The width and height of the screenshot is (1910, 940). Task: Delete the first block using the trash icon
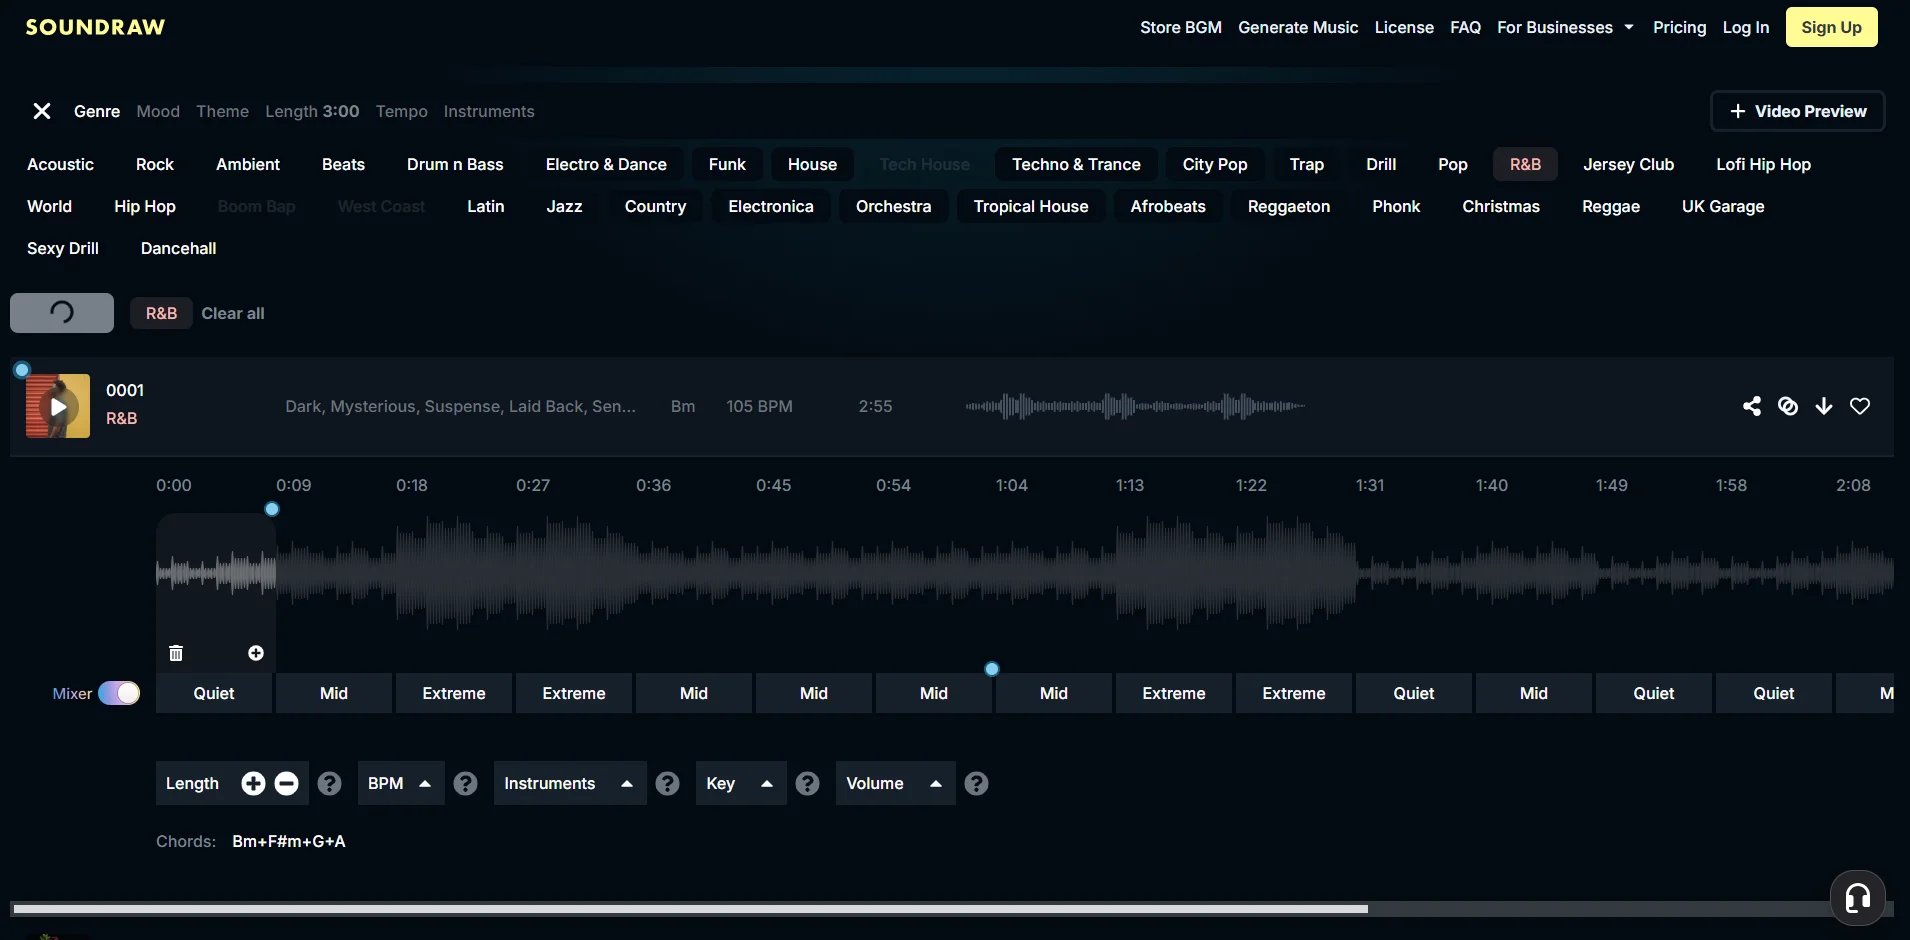click(176, 653)
